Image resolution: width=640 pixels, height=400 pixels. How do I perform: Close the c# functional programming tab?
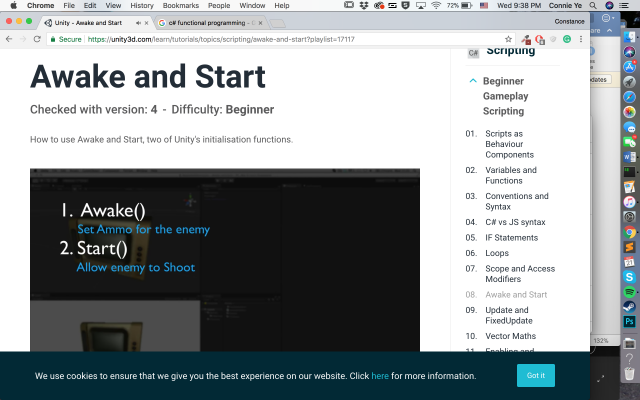pyautogui.click(x=260, y=23)
